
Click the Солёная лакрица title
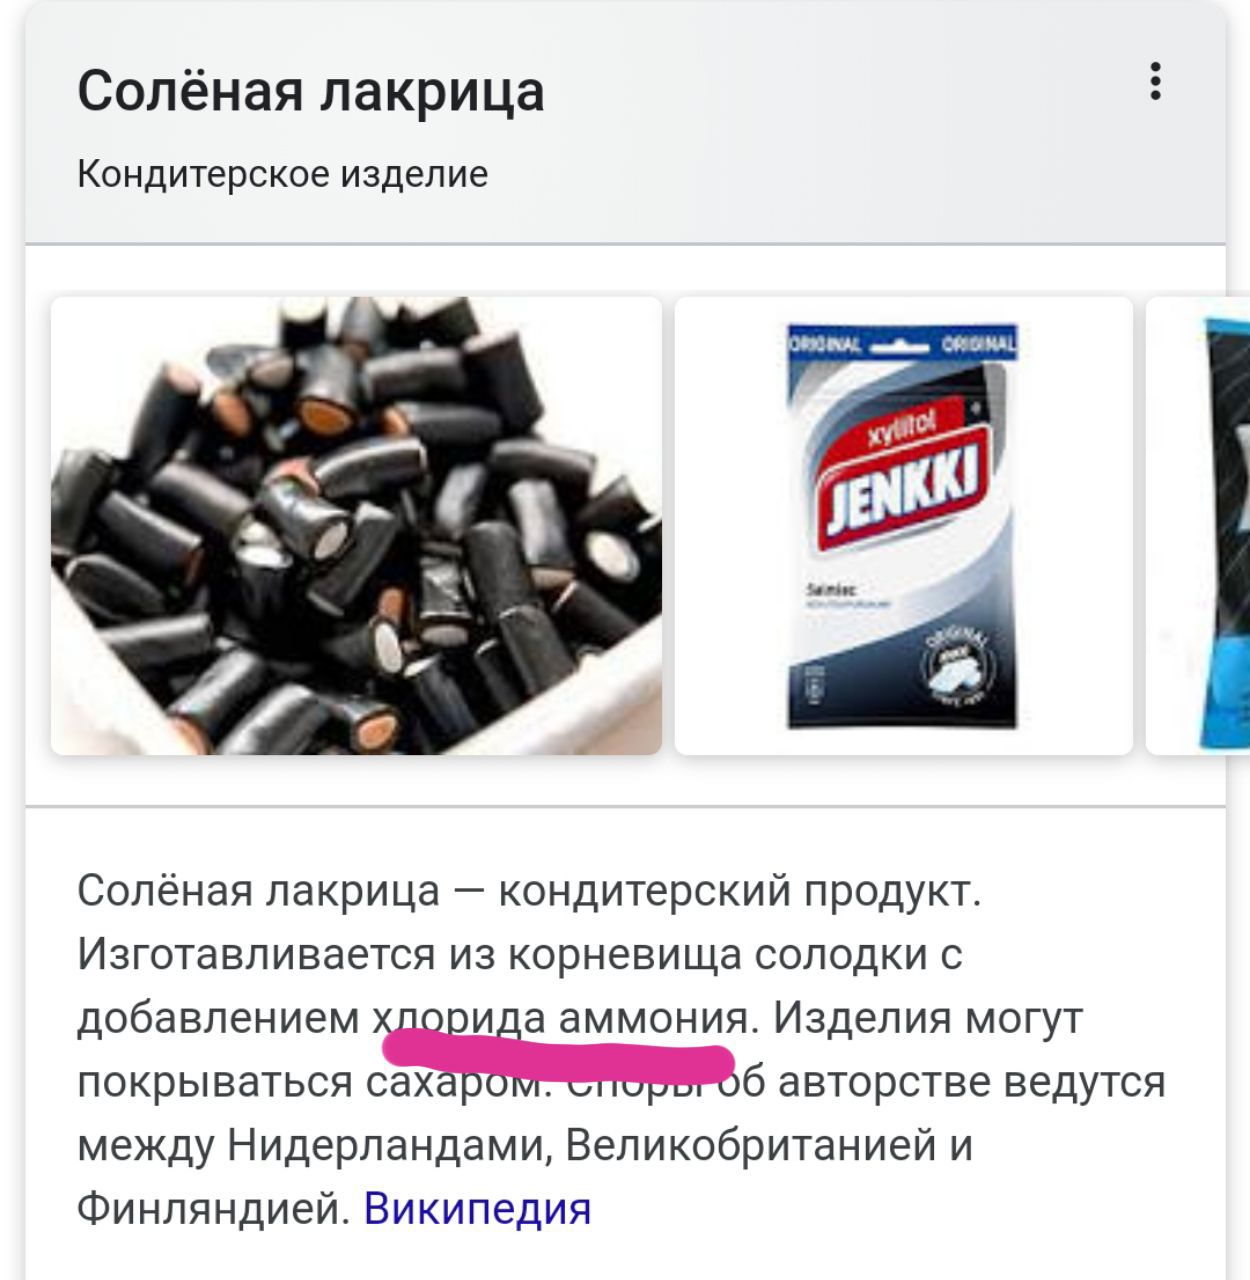pos(311,91)
